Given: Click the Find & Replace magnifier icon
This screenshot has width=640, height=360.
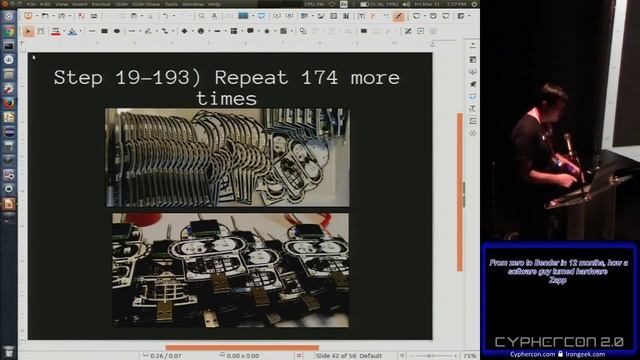Looking at the screenshot, I should (x=202, y=16).
